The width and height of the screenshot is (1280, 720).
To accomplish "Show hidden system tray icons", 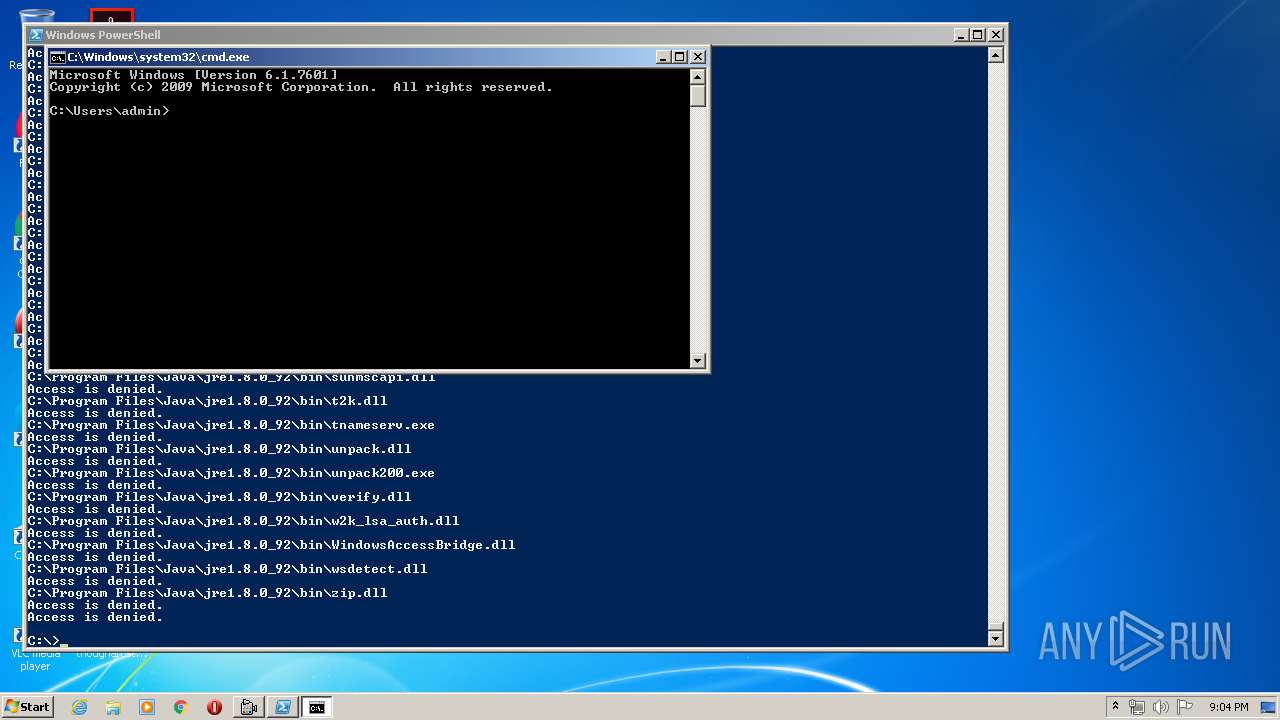I will click(1115, 707).
